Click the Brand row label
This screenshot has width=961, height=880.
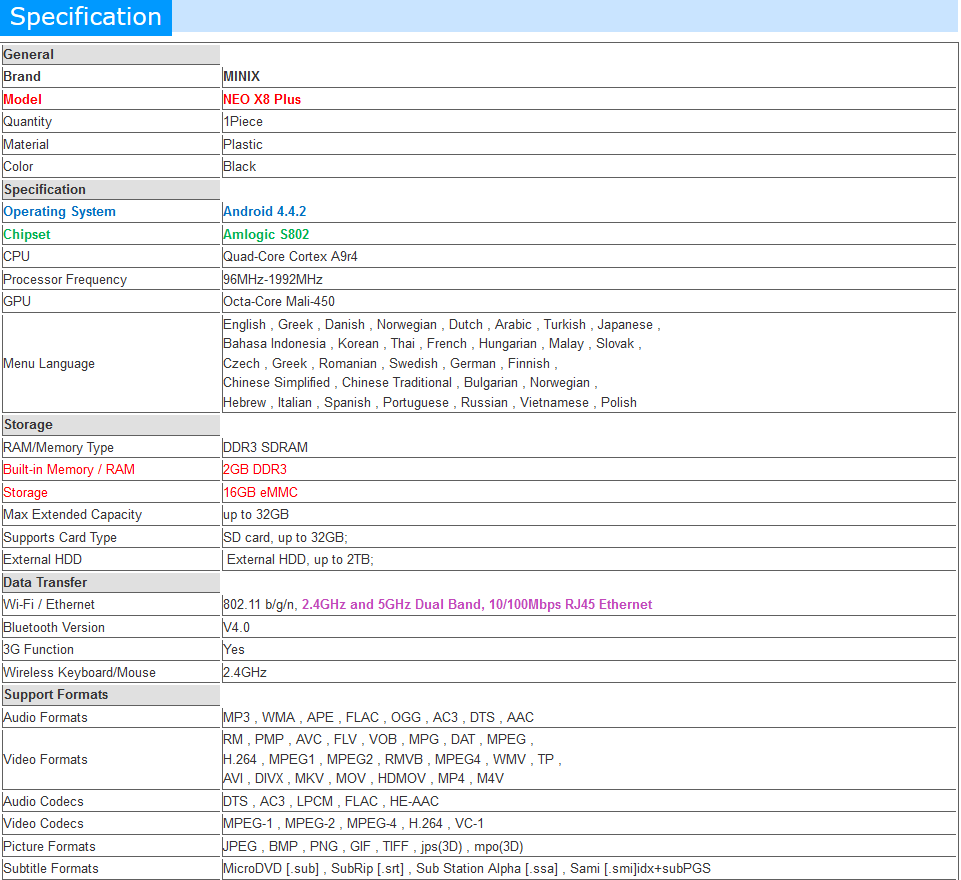click(x=22, y=77)
